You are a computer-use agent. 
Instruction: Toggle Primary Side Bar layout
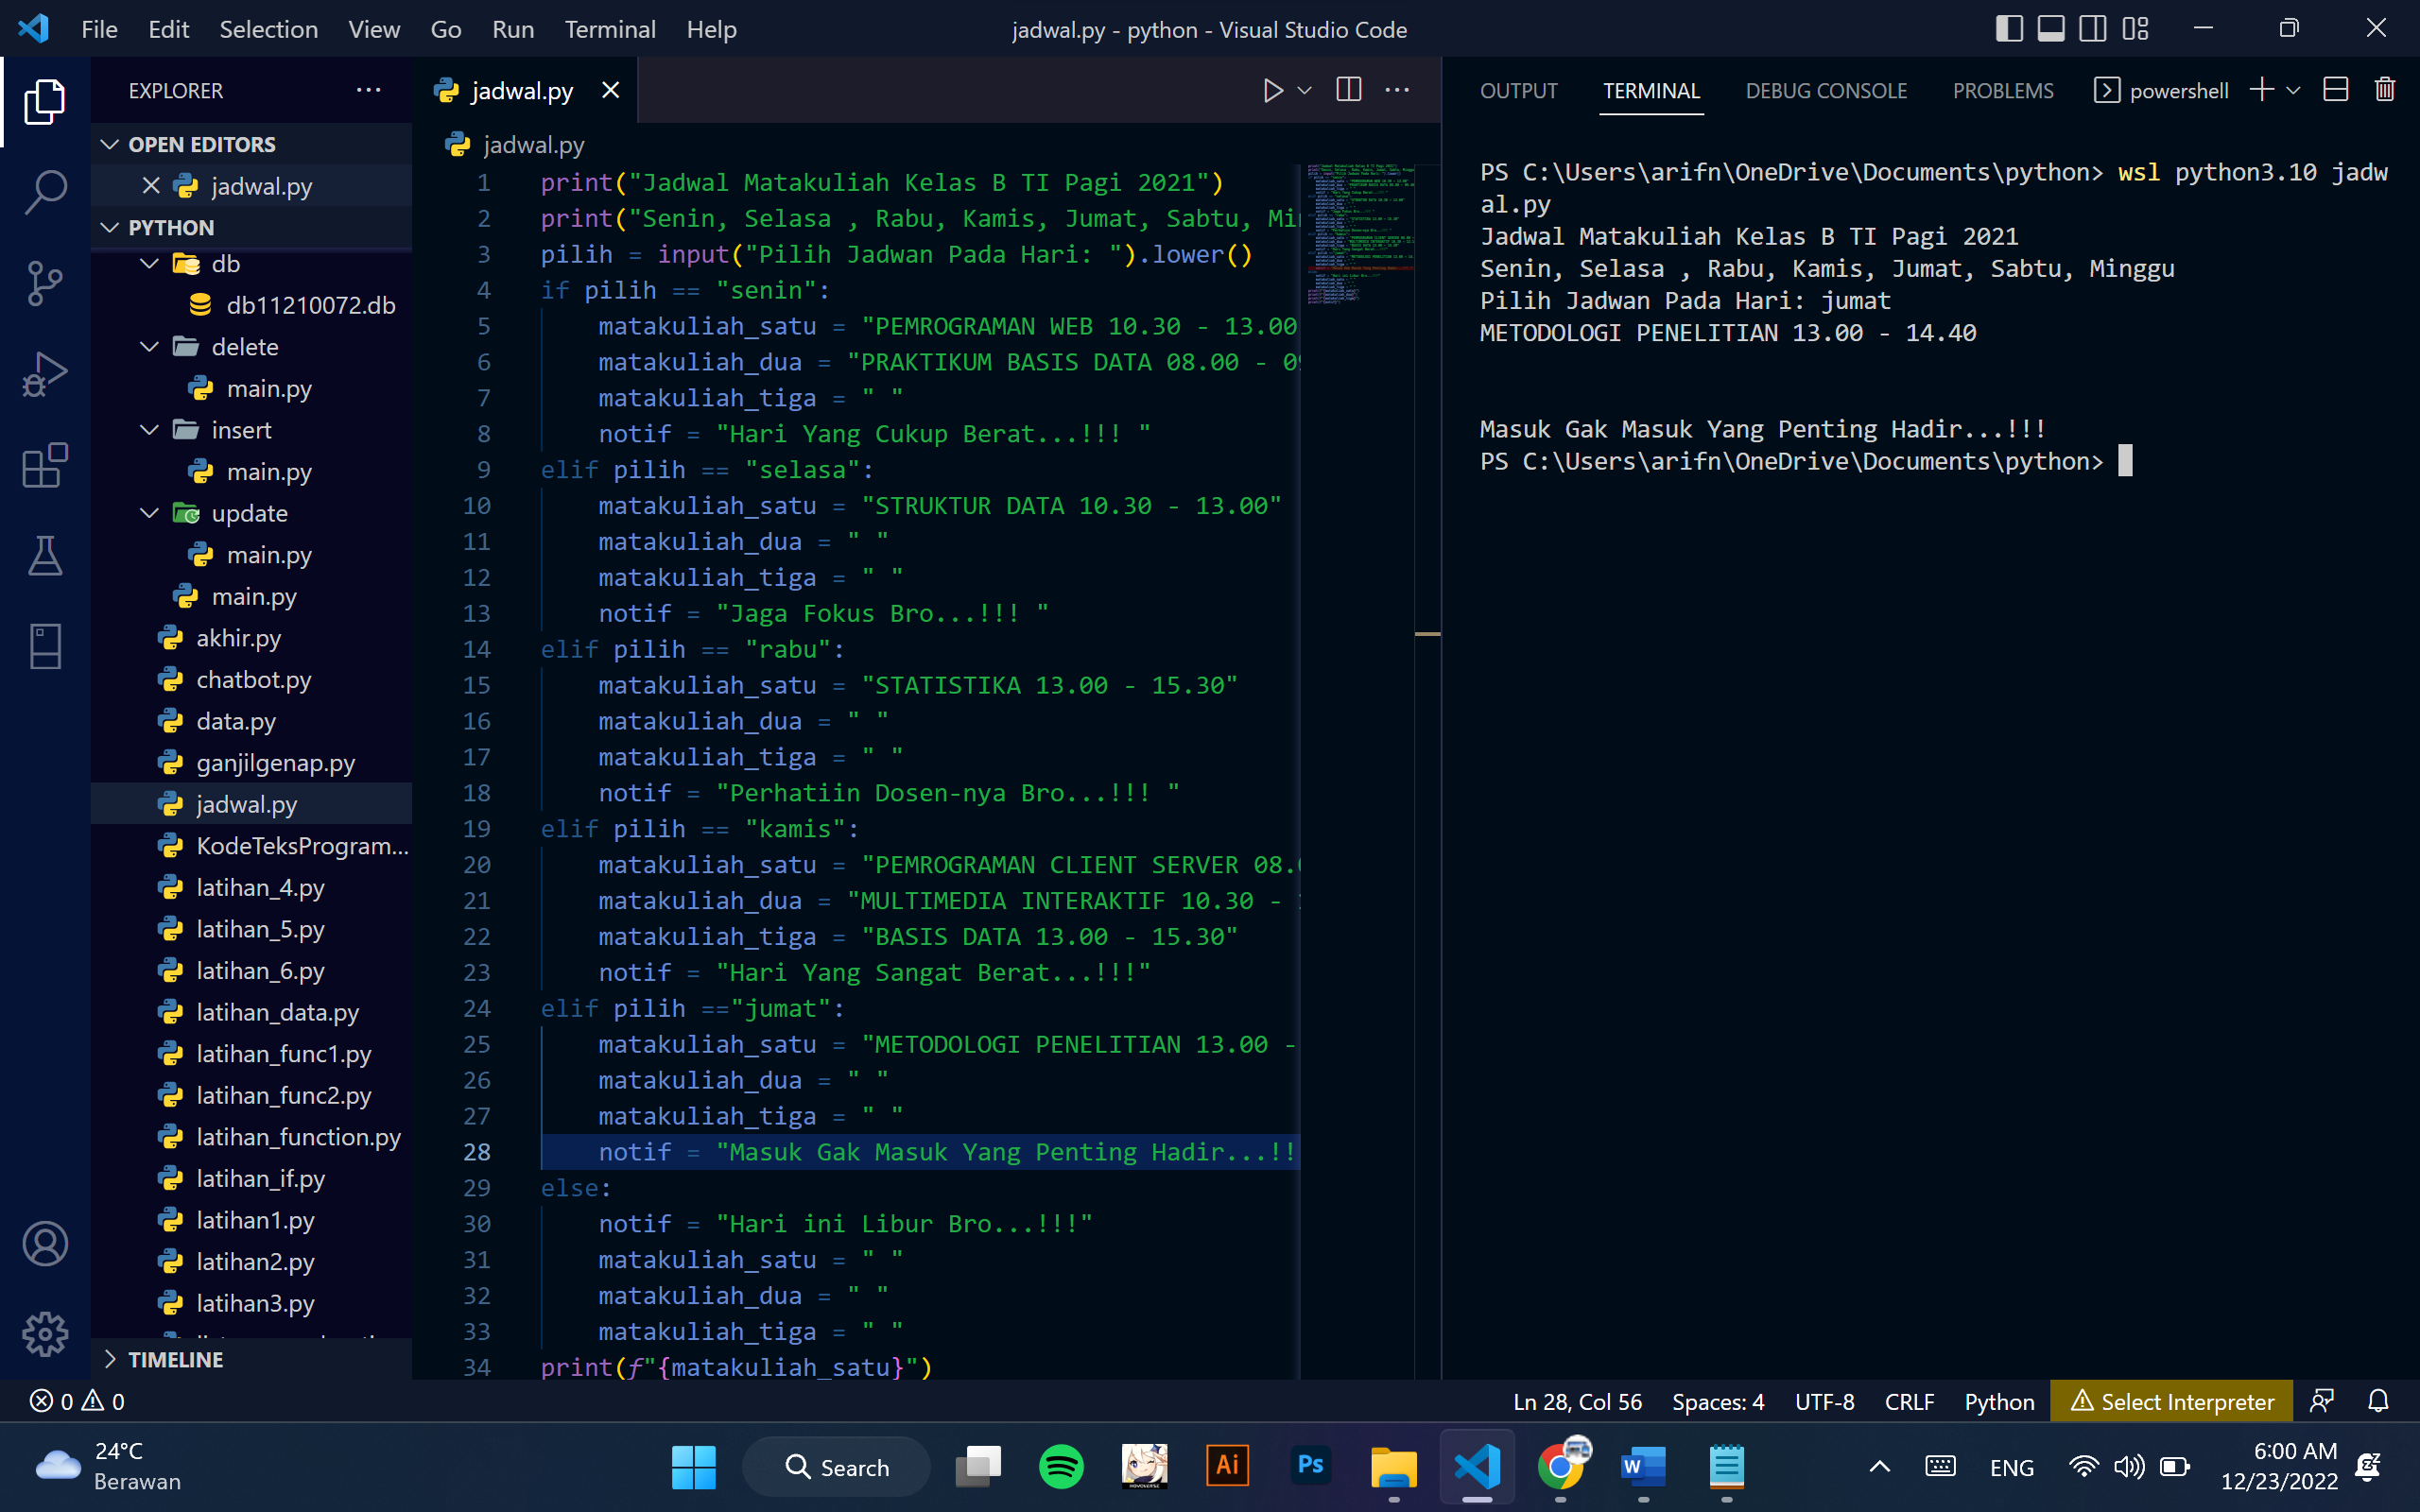[2009, 29]
